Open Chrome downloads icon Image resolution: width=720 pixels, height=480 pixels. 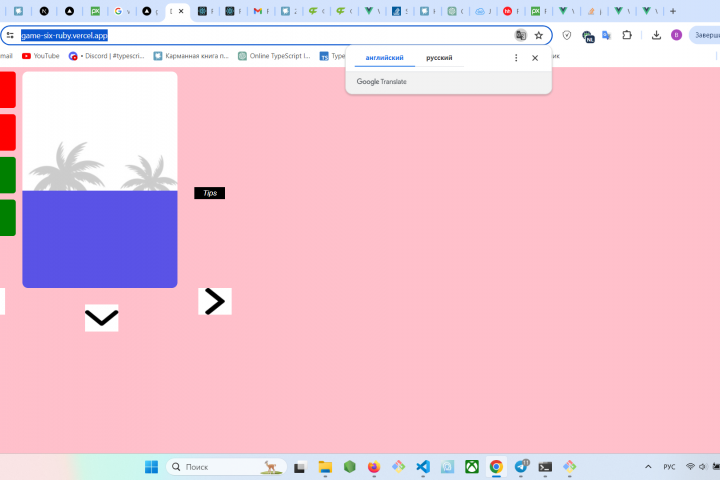click(x=656, y=35)
